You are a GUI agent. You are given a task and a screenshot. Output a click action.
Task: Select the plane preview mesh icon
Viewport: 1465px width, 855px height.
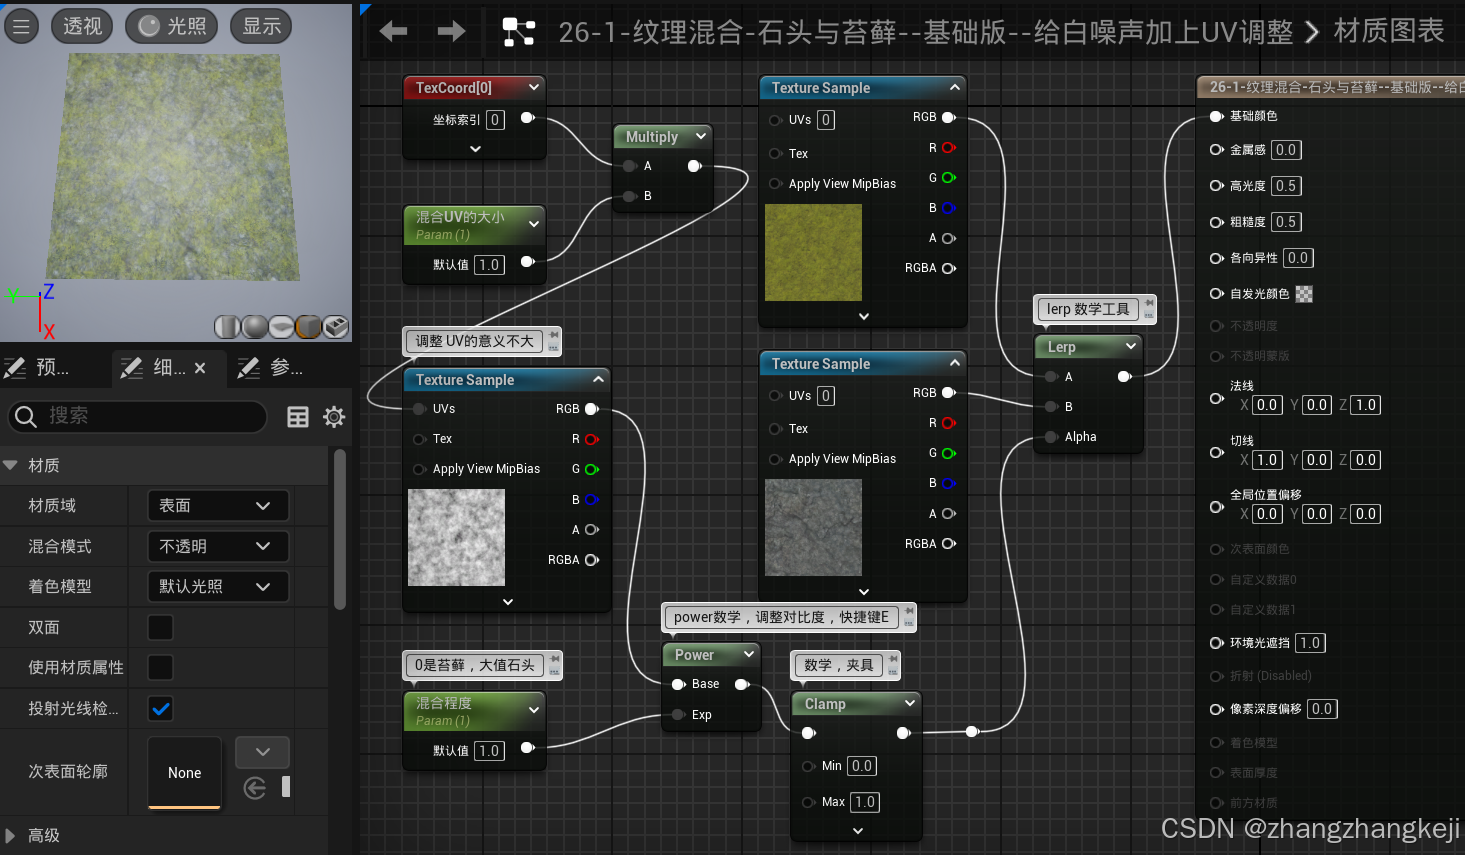coord(281,326)
